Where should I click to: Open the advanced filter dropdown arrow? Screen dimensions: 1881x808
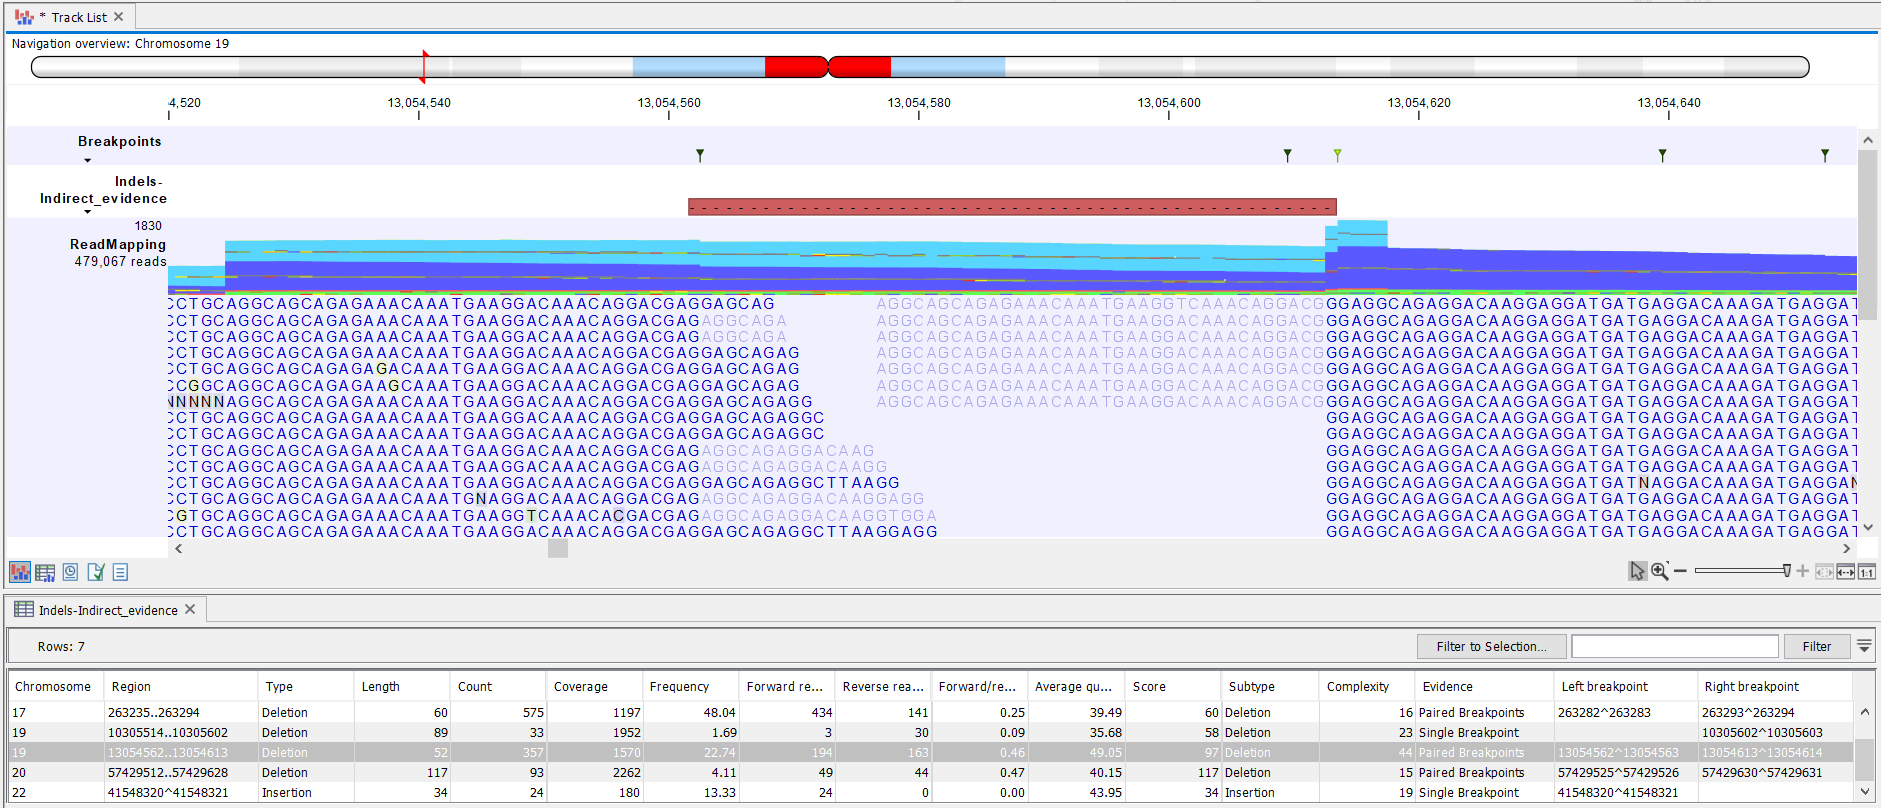pos(1864,646)
